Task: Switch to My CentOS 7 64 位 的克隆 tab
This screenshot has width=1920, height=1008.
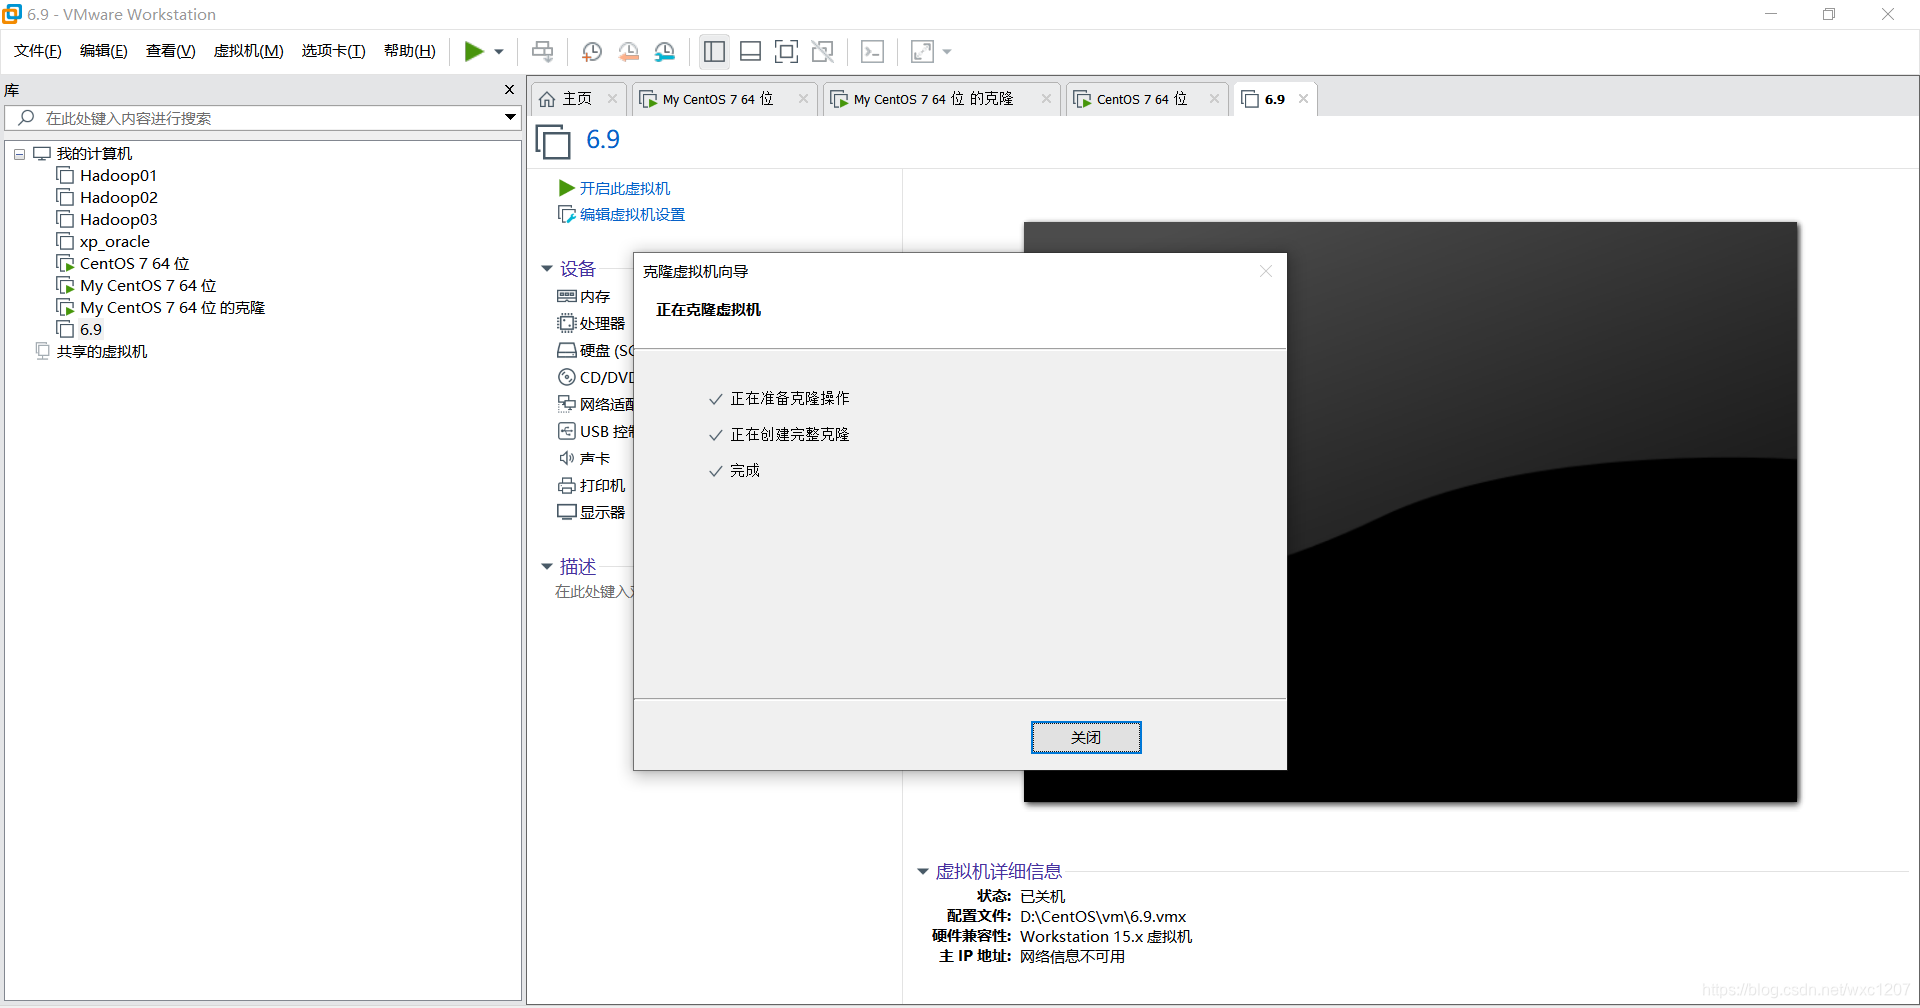Action: pos(932,99)
